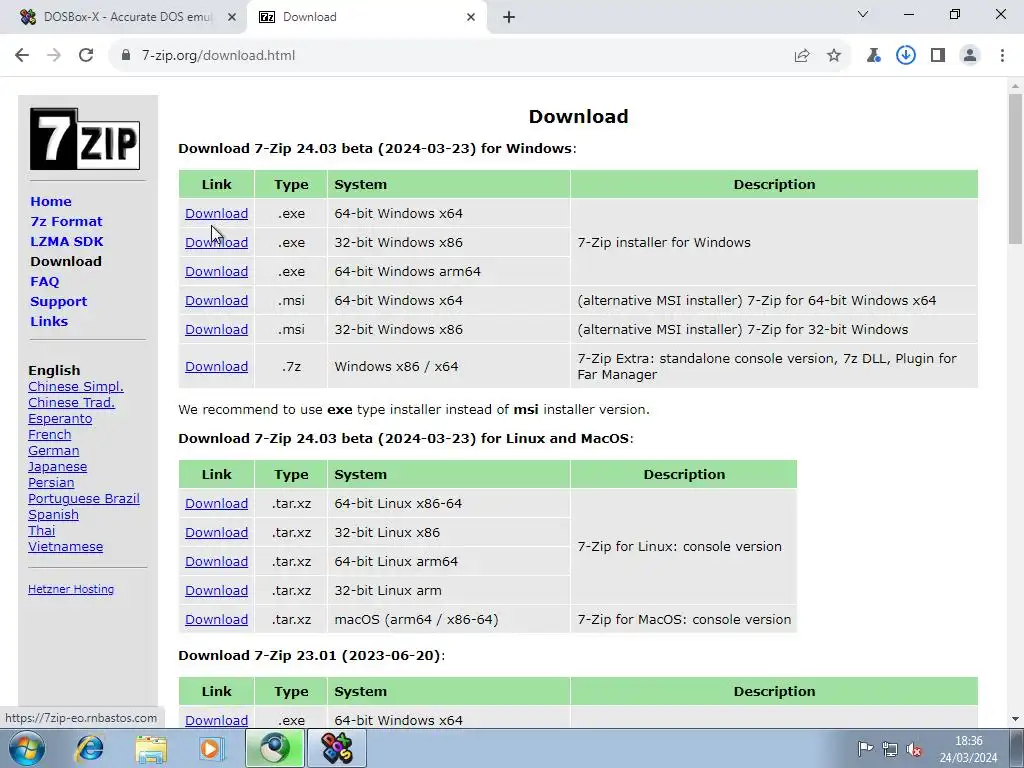This screenshot has height=768, width=1024.
Task: Download 24.03 .exe for 64-bit Windows x64
Action: pyautogui.click(x=216, y=214)
